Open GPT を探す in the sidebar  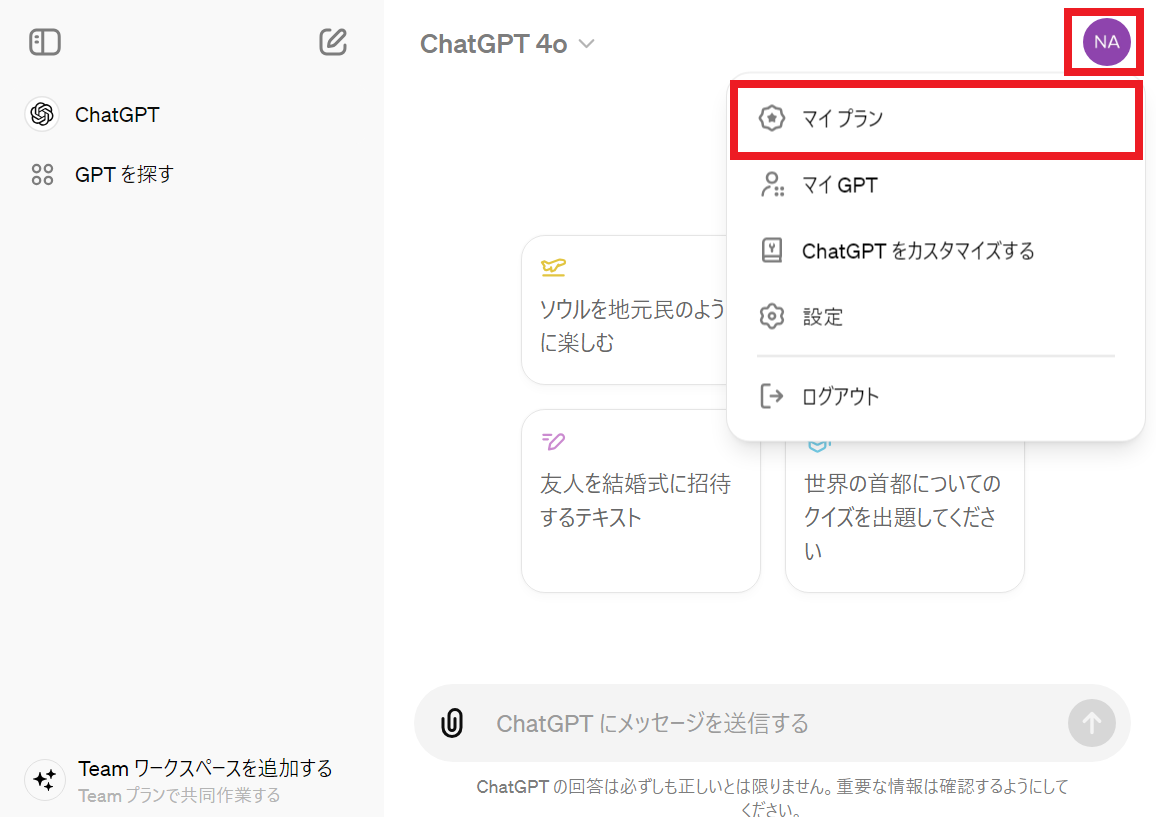tap(125, 174)
